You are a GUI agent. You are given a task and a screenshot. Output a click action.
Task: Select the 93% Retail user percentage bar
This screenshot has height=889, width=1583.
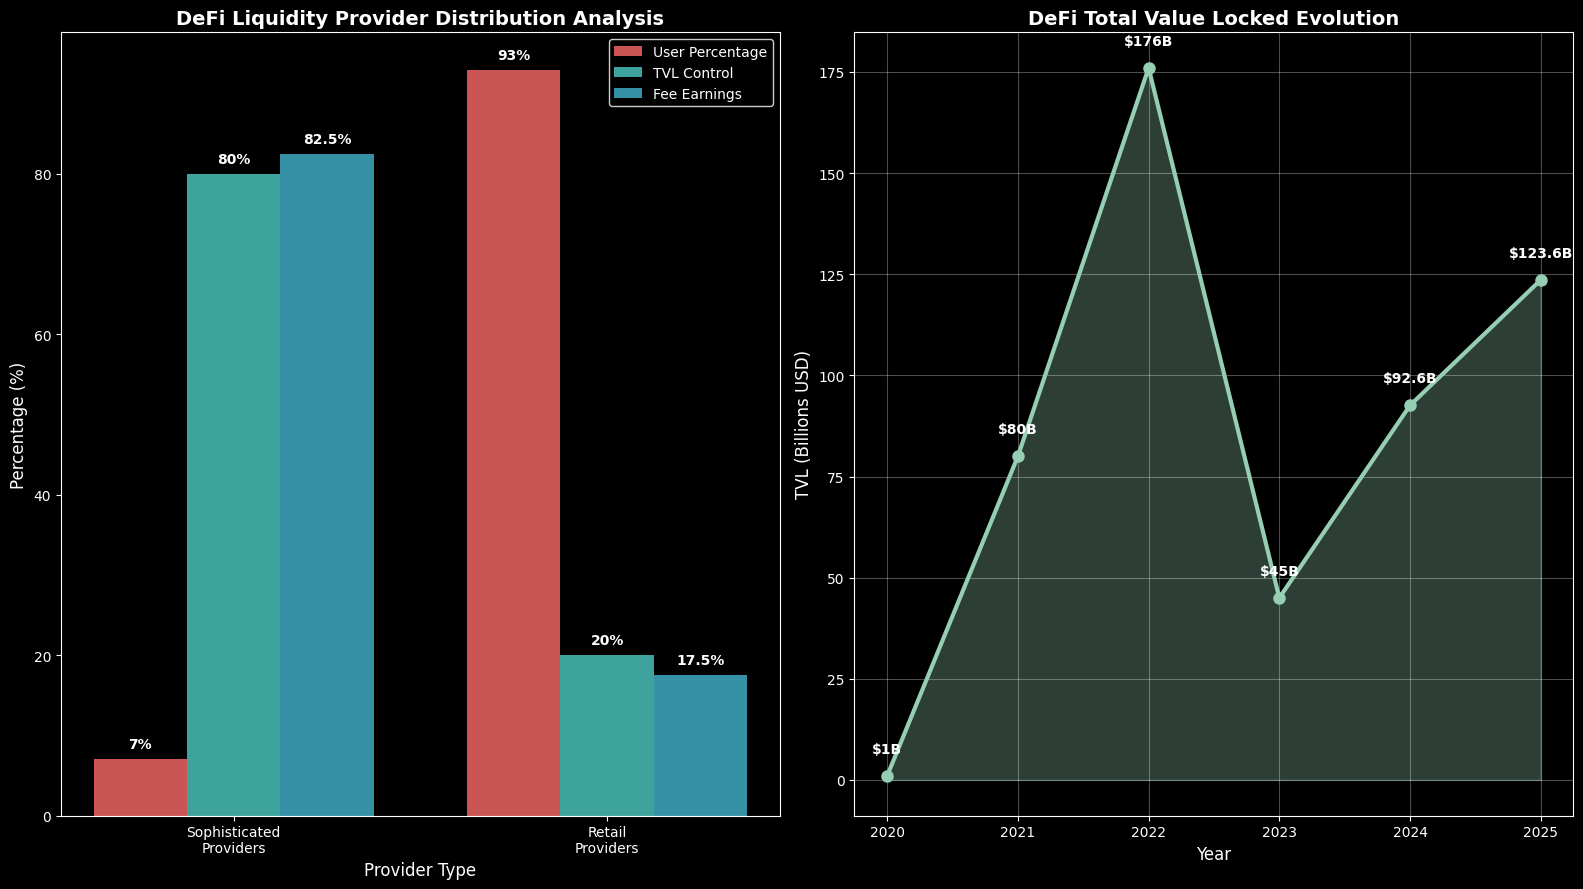513,442
